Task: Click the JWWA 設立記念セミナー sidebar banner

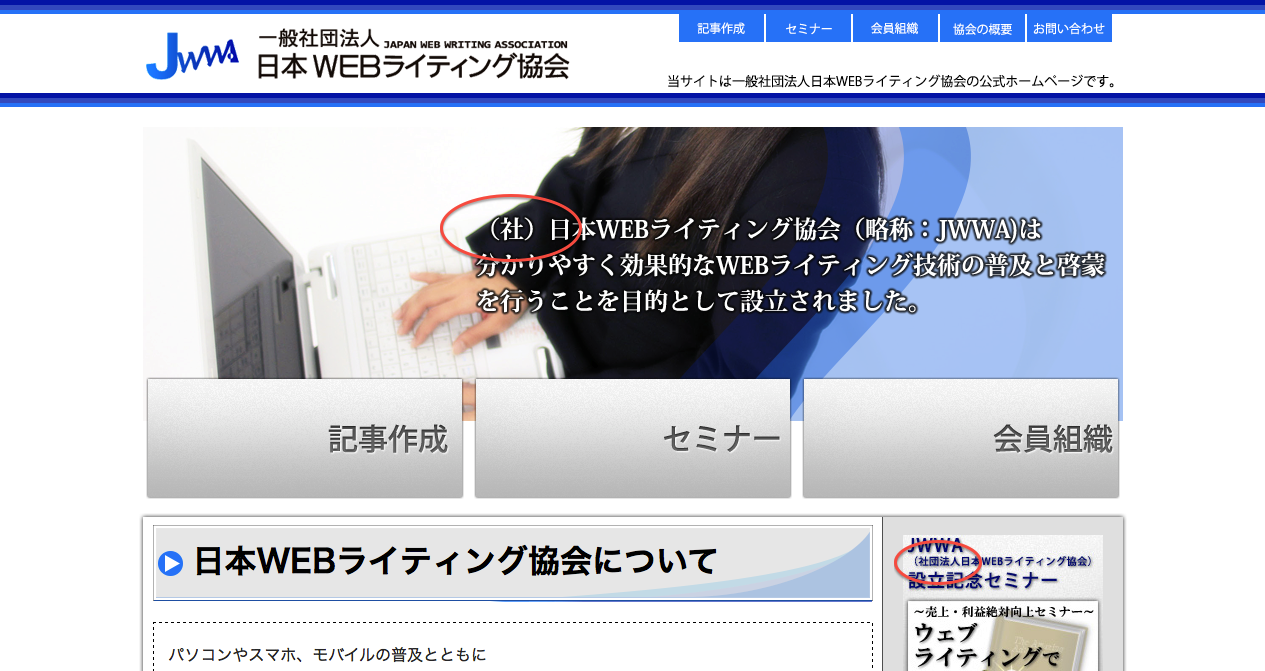Action: (x=1002, y=564)
